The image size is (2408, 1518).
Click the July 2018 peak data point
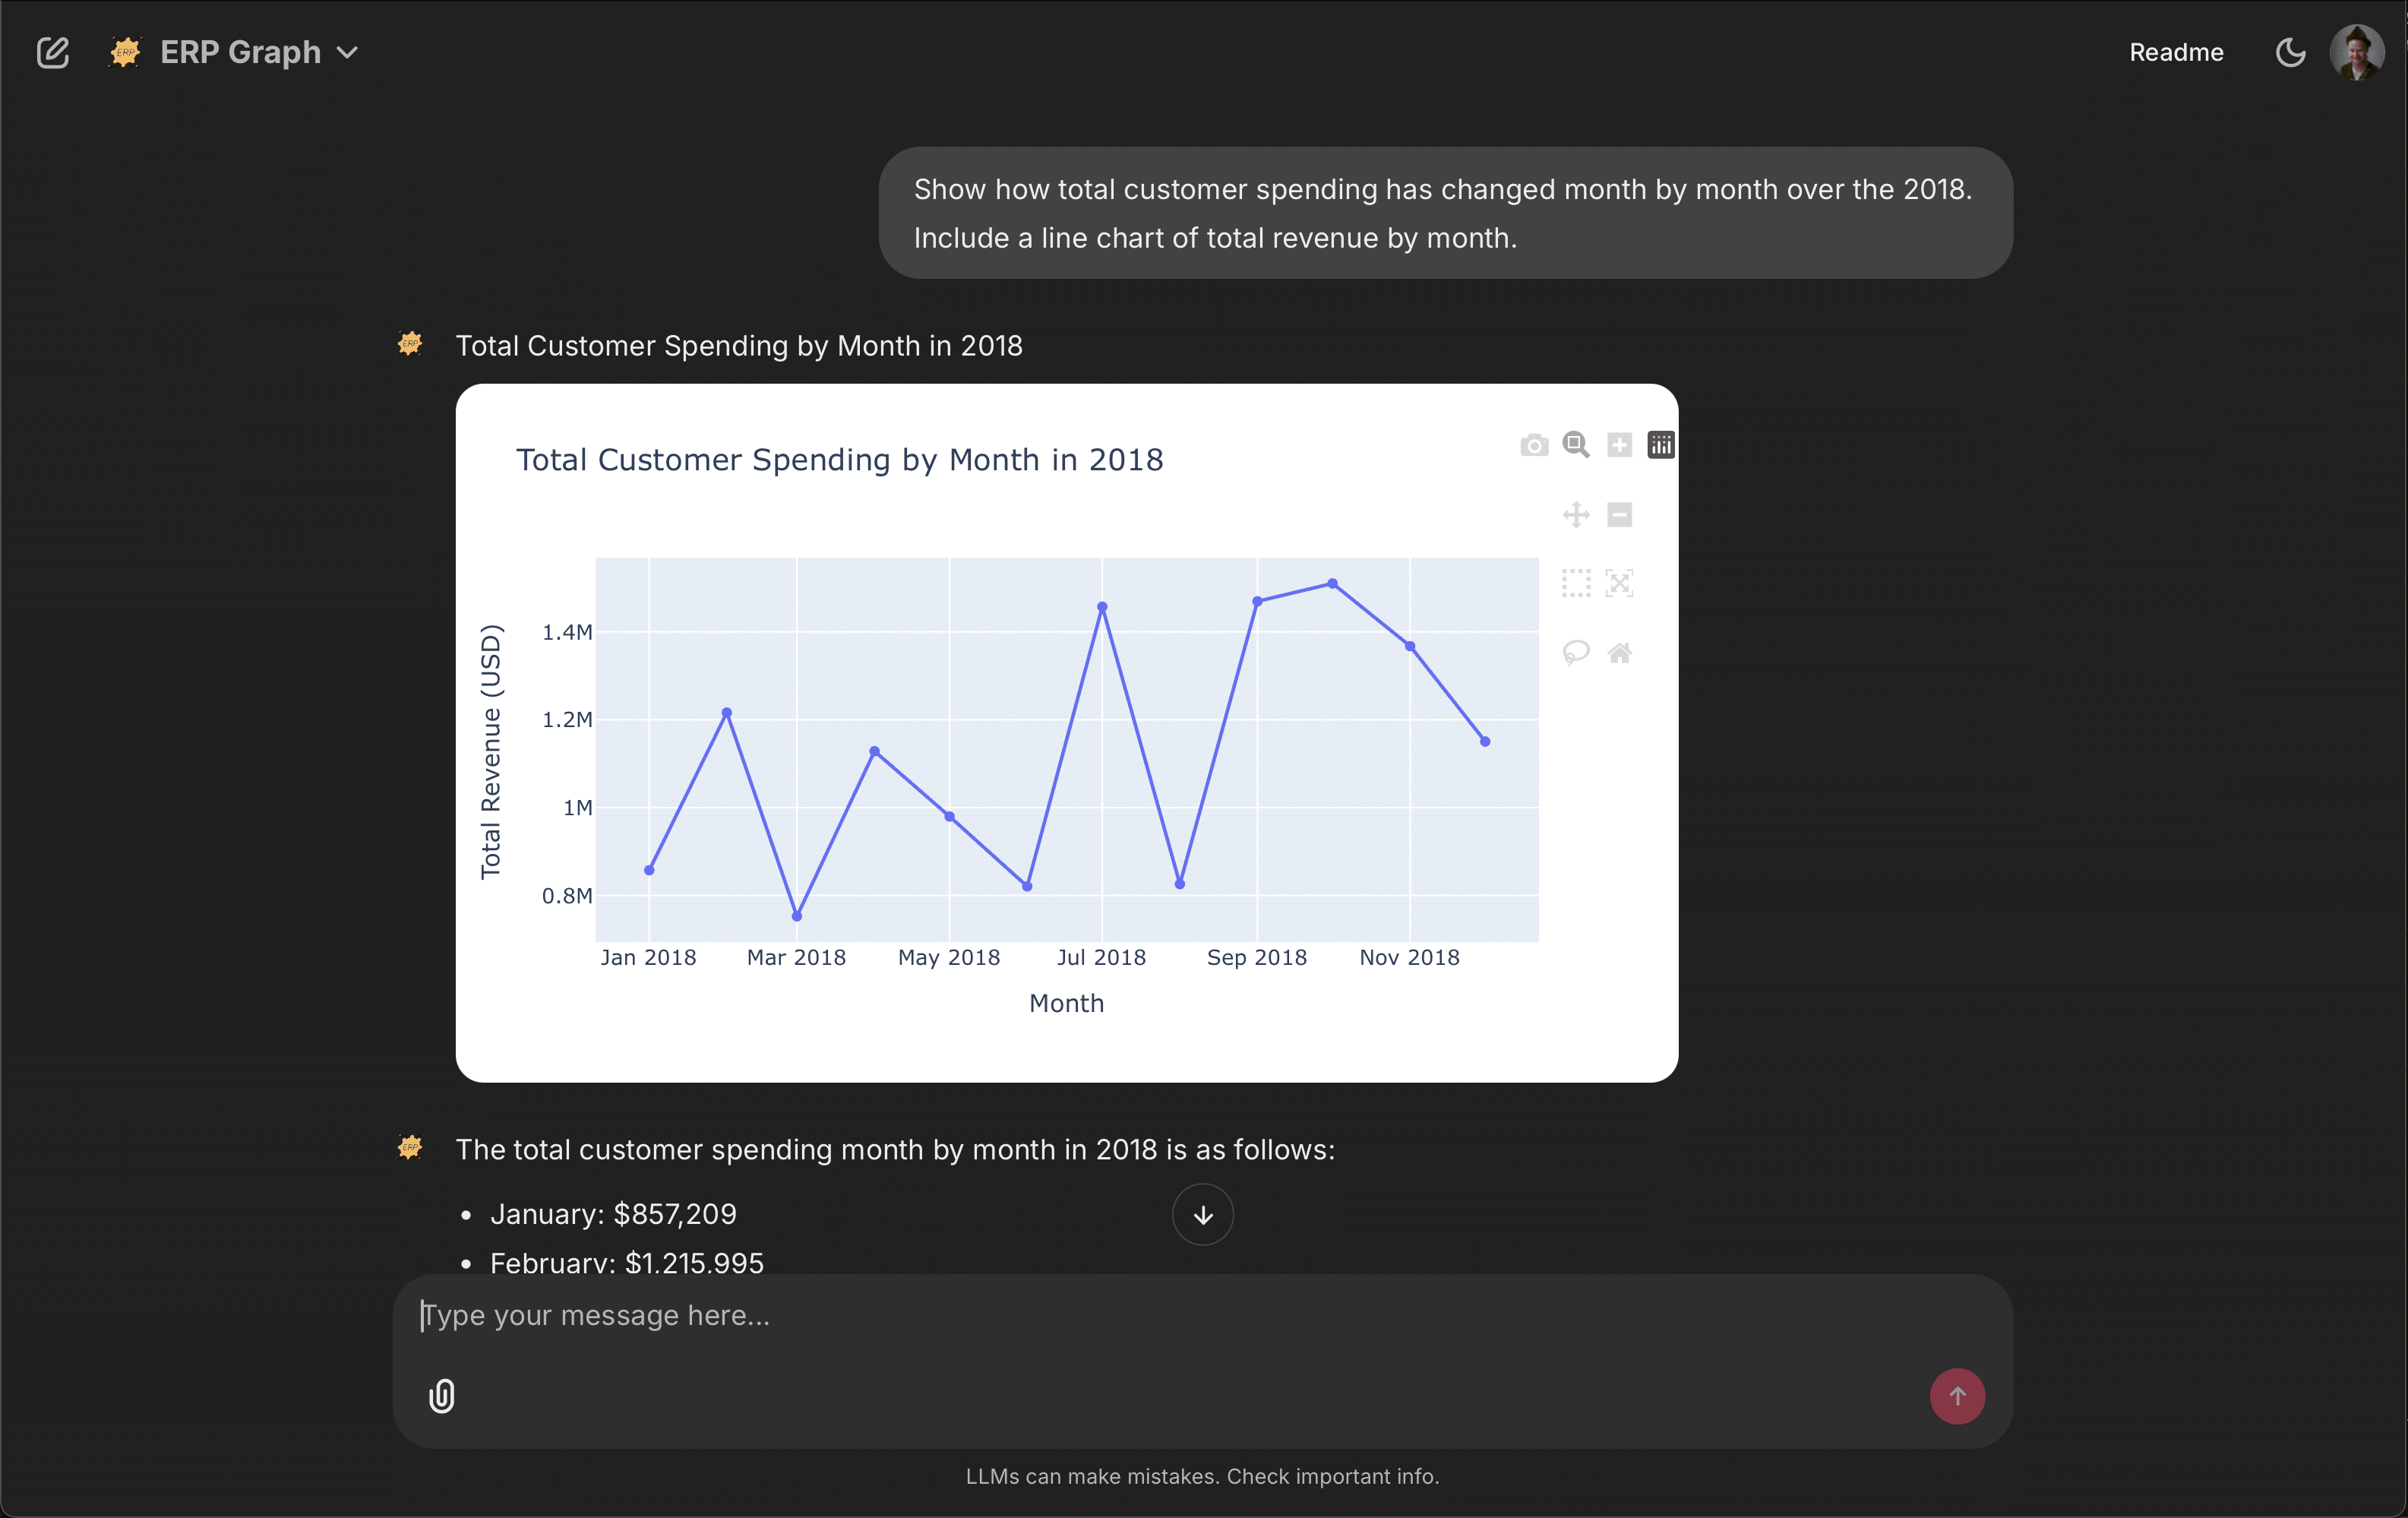pyautogui.click(x=1102, y=607)
